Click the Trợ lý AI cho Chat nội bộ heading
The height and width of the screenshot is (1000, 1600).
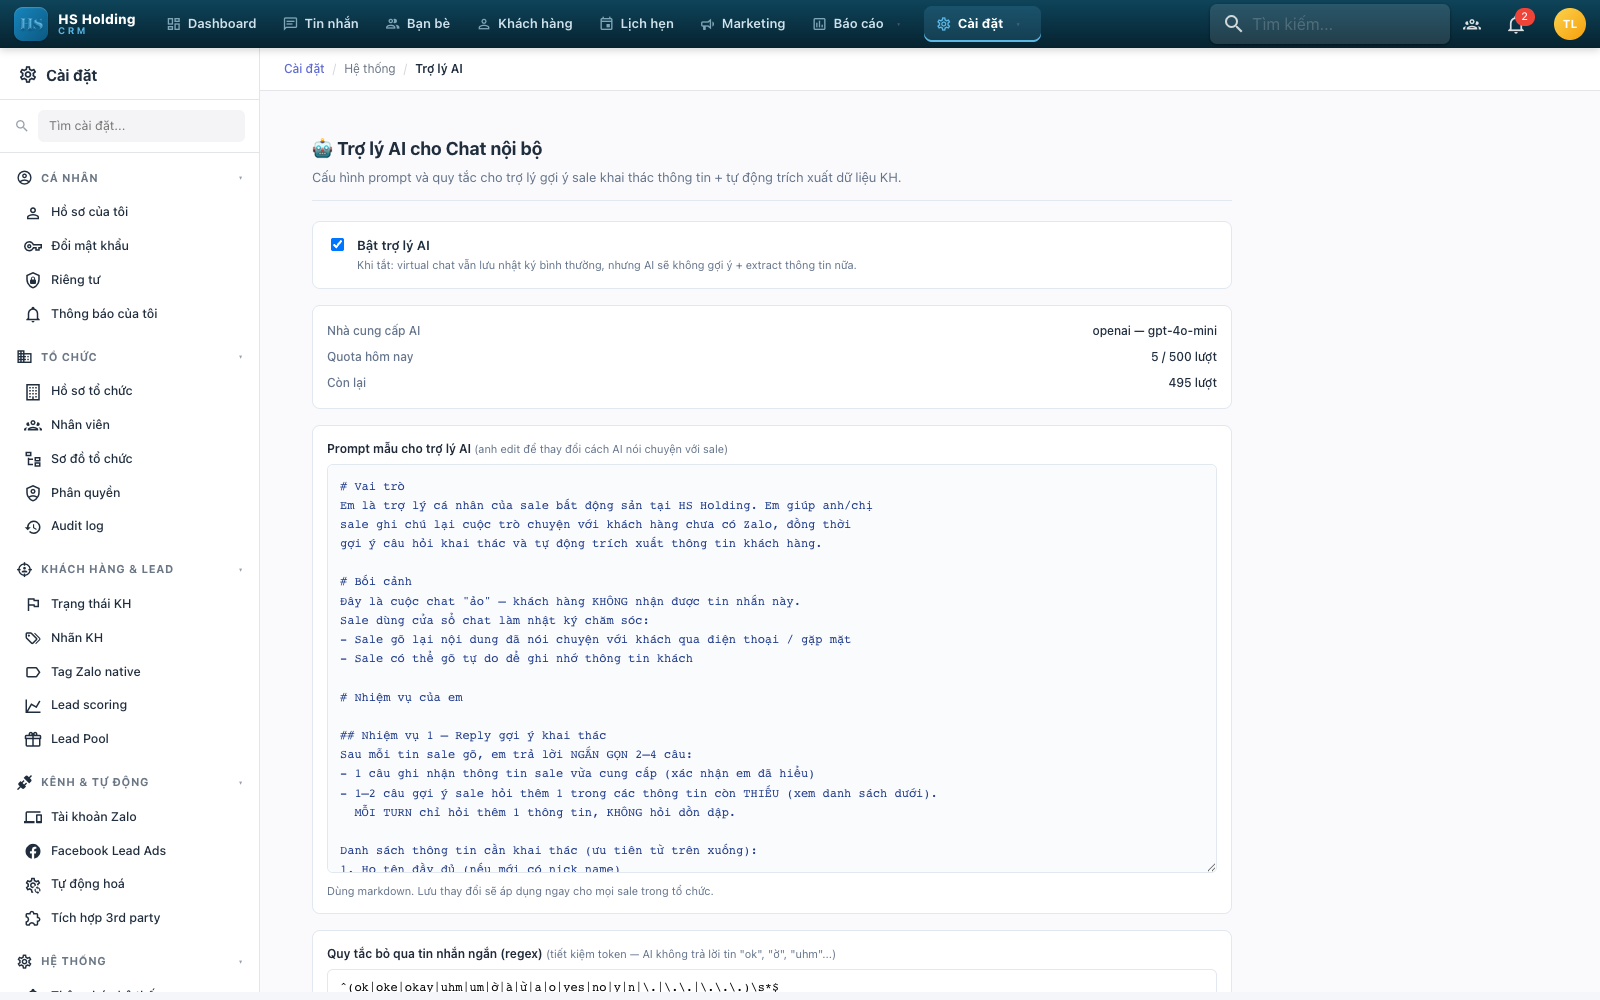427,149
